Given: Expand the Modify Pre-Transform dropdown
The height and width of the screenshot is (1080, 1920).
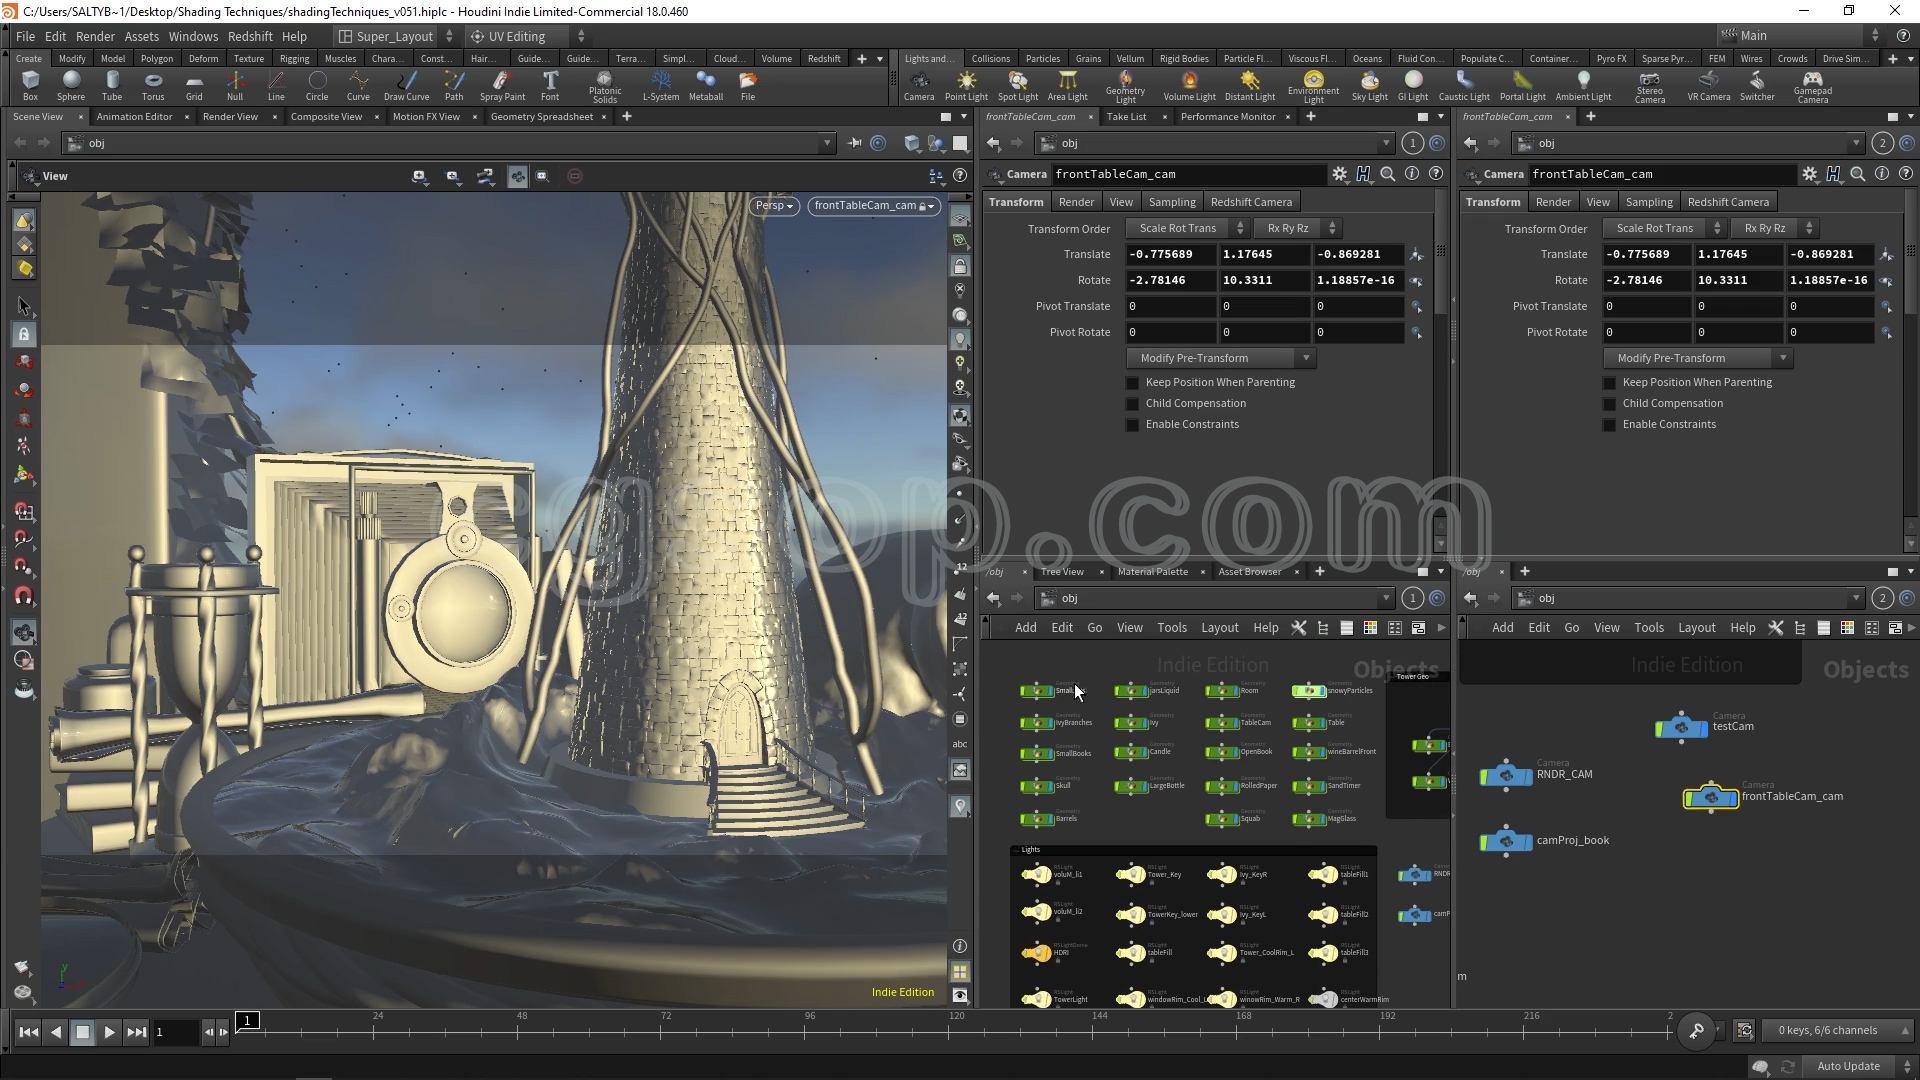Looking at the screenshot, I should tap(1220, 358).
